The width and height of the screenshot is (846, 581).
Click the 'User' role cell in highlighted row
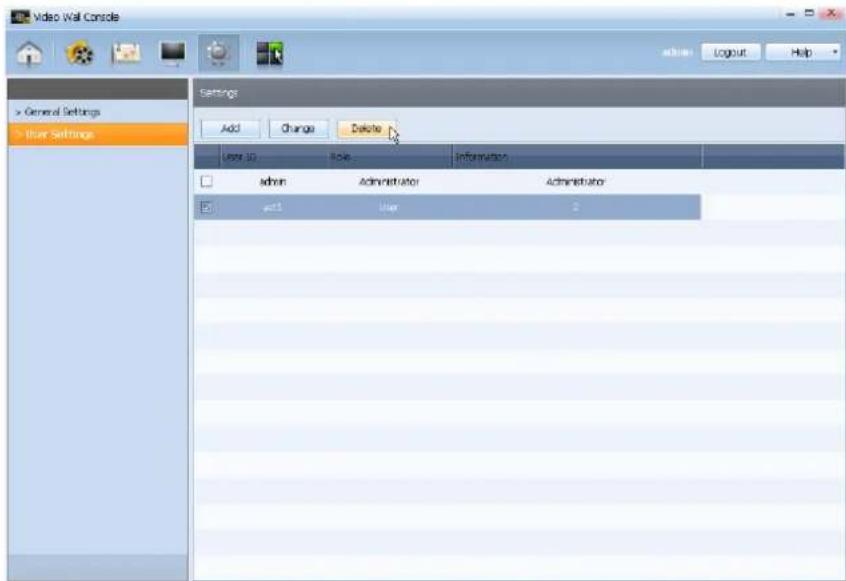pyautogui.click(x=388, y=207)
